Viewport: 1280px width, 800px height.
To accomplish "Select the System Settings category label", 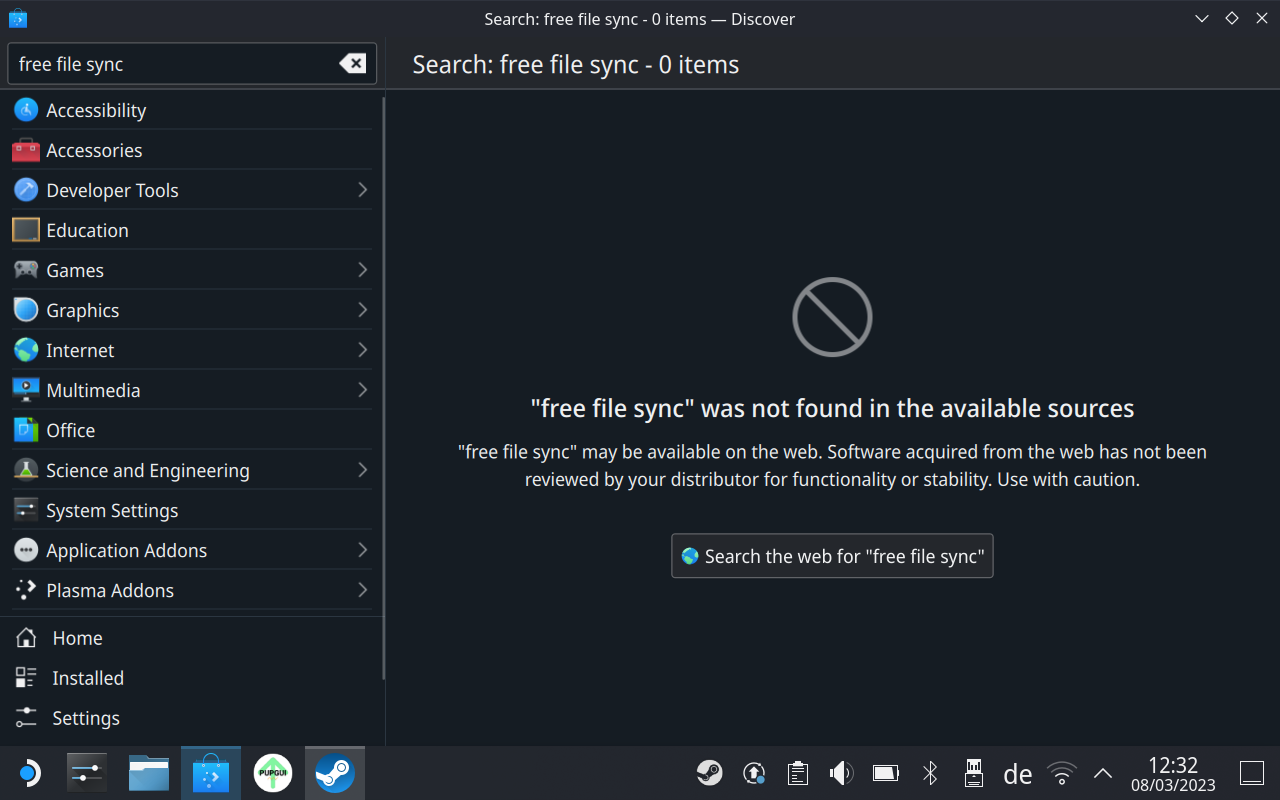I will [112, 510].
